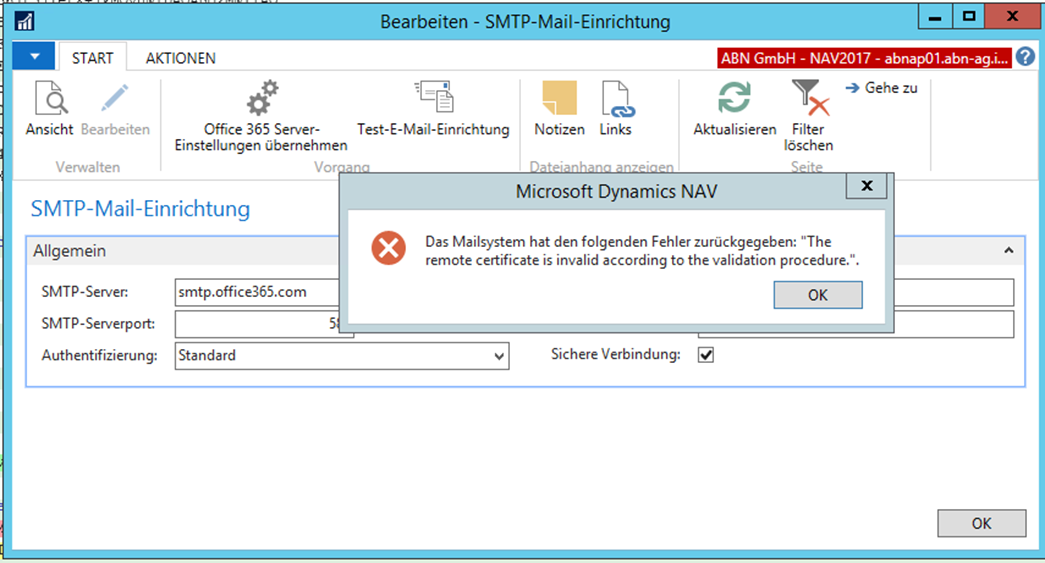Screen dimensions: 1045x563
Task: Open the Links icon
Action: tap(616, 99)
